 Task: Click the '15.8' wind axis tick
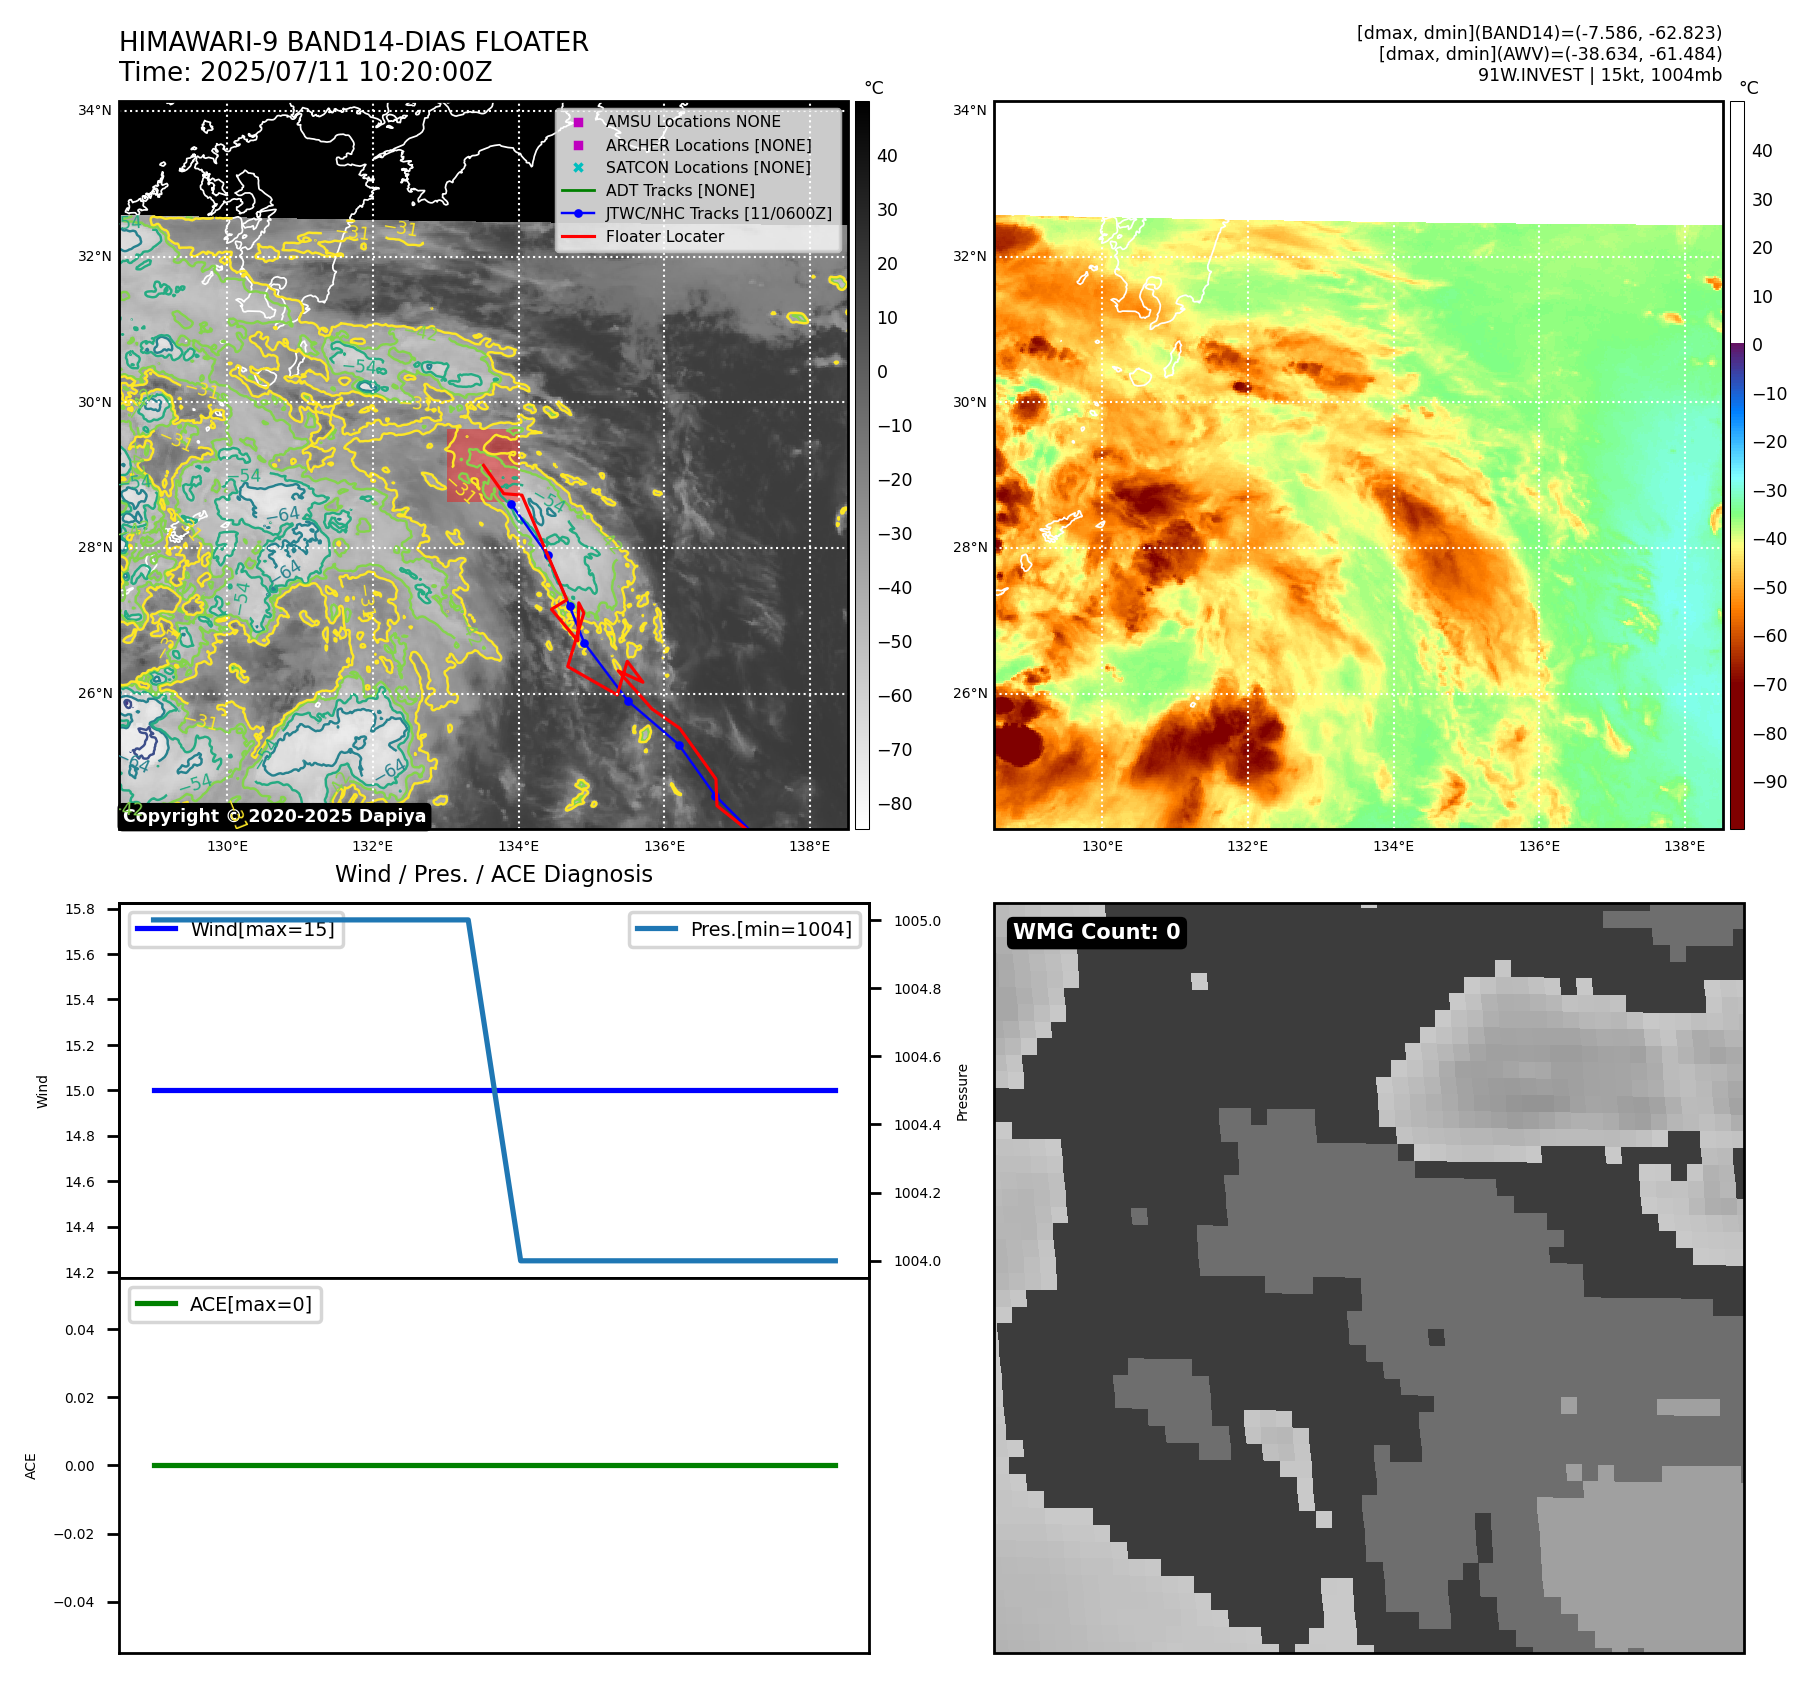pyautogui.click(x=80, y=910)
